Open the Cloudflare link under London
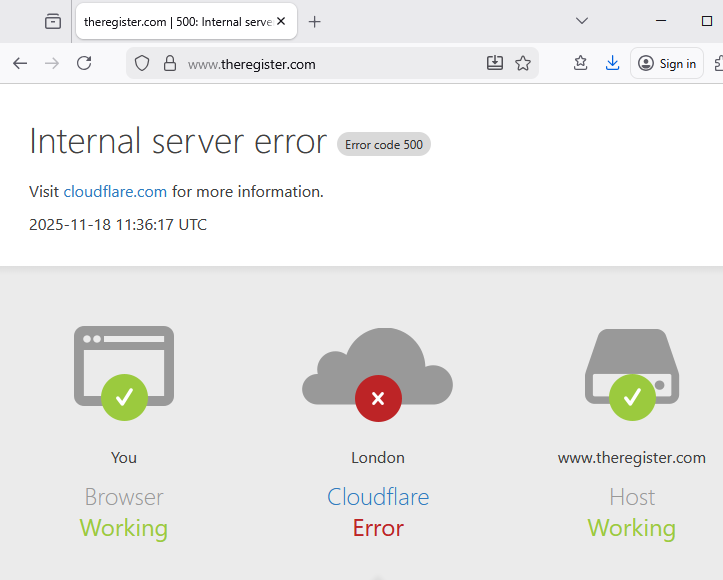 [378, 497]
